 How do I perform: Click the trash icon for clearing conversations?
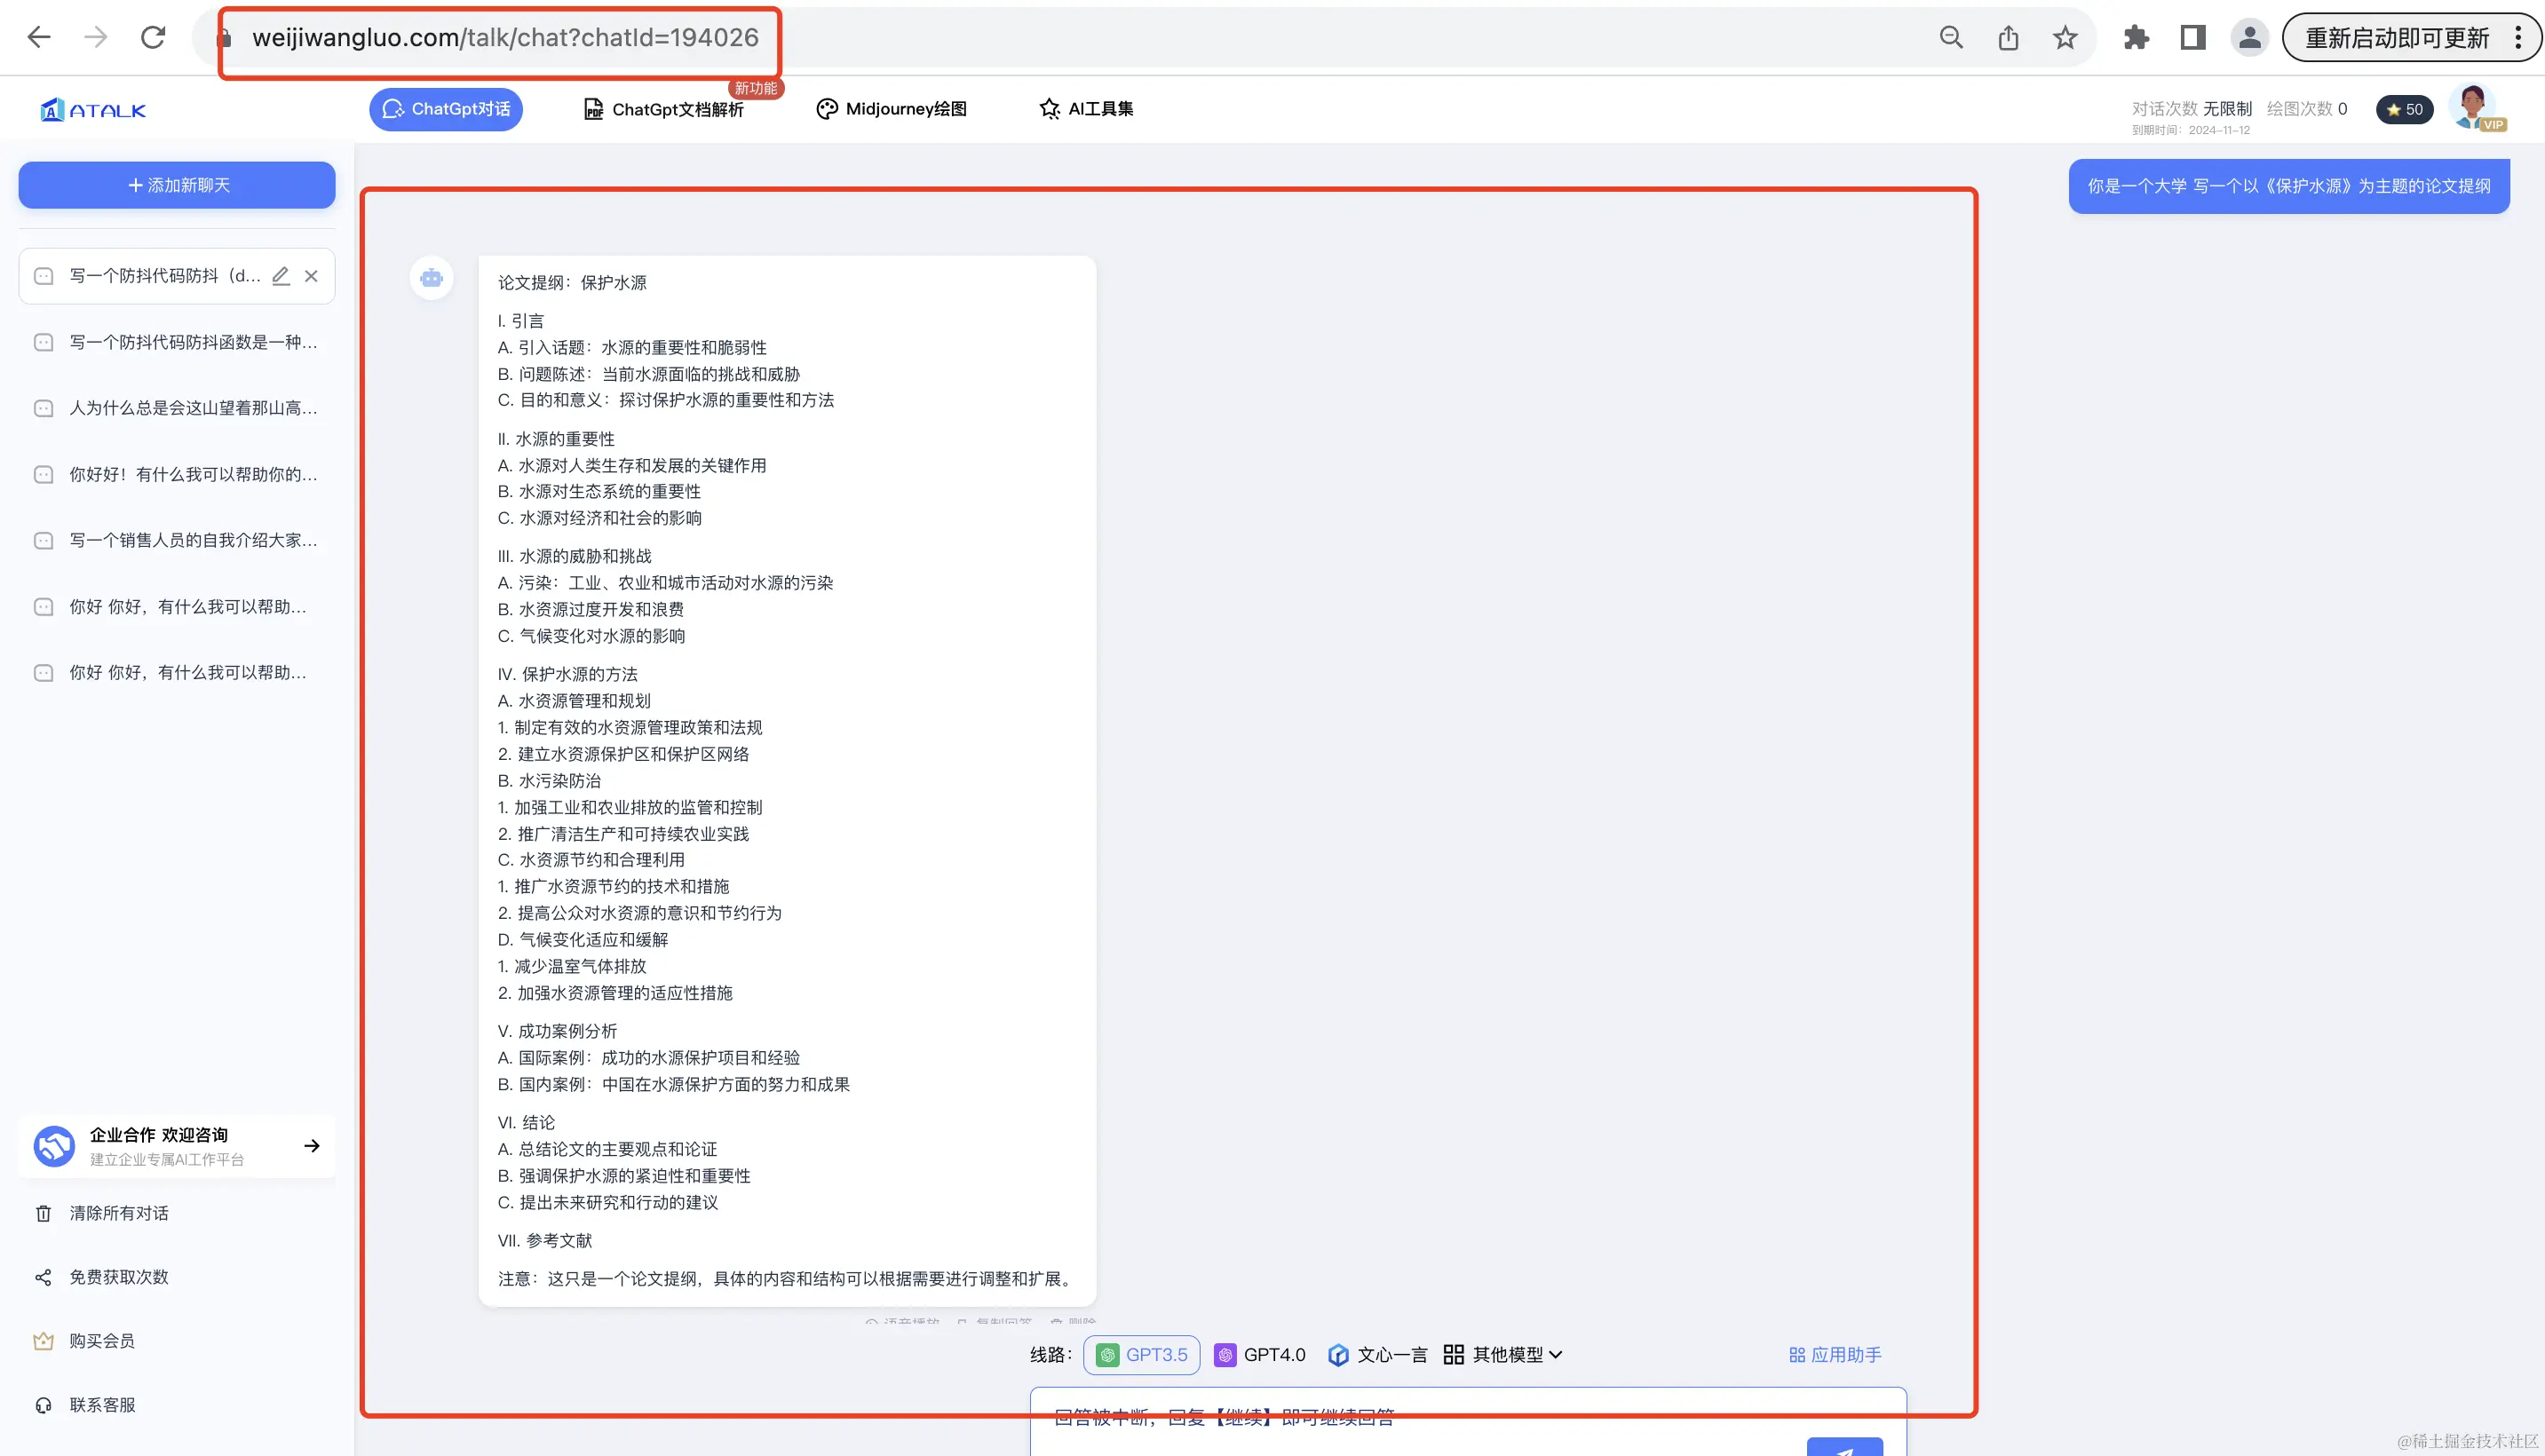coord(43,1213)
